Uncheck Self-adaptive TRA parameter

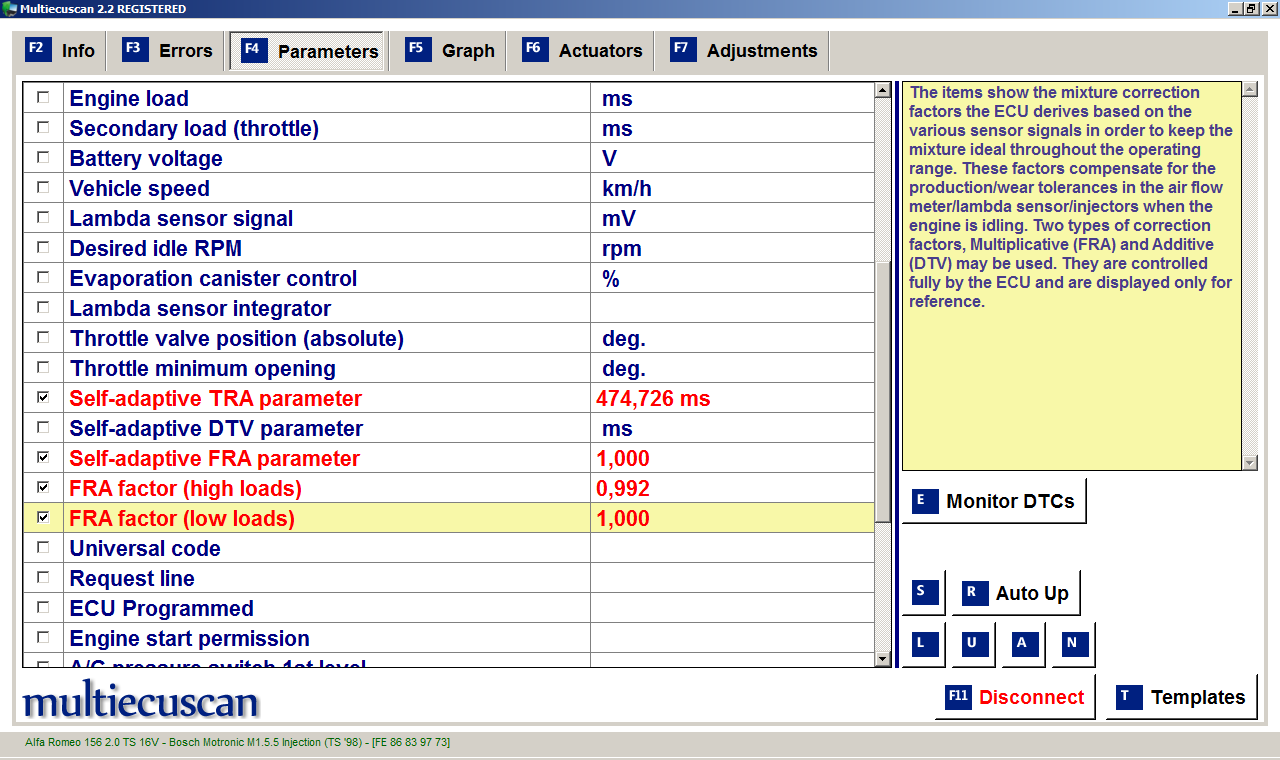coord(43,398)
